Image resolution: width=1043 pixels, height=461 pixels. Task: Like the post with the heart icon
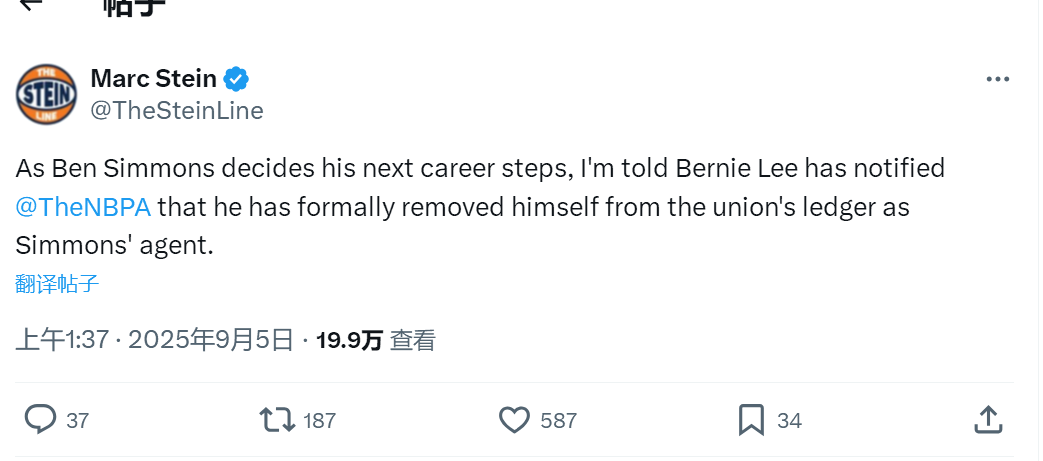(514, 419)
